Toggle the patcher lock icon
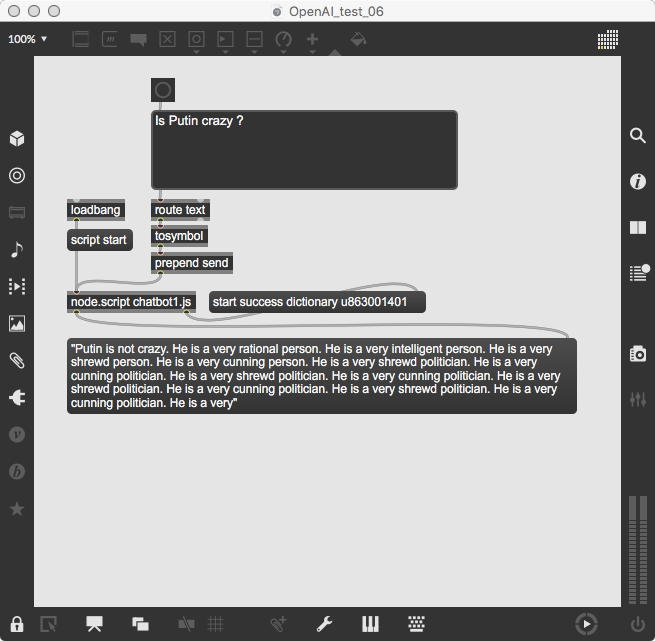The height and width of the screenshot is (641, 655). coord(17,624)
